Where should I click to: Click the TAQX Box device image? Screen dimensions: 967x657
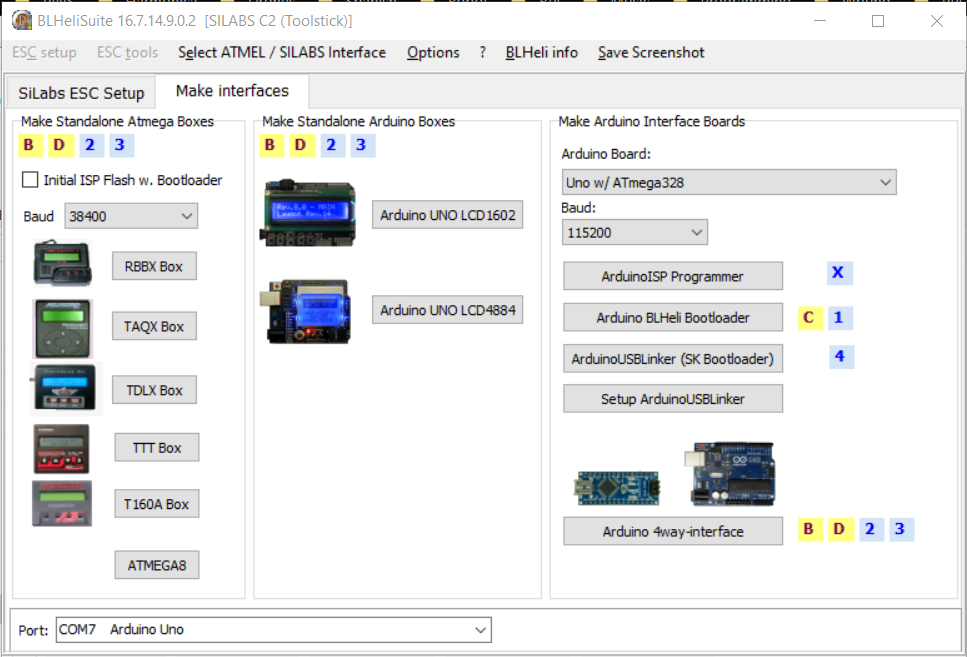(x=62, y=329)
